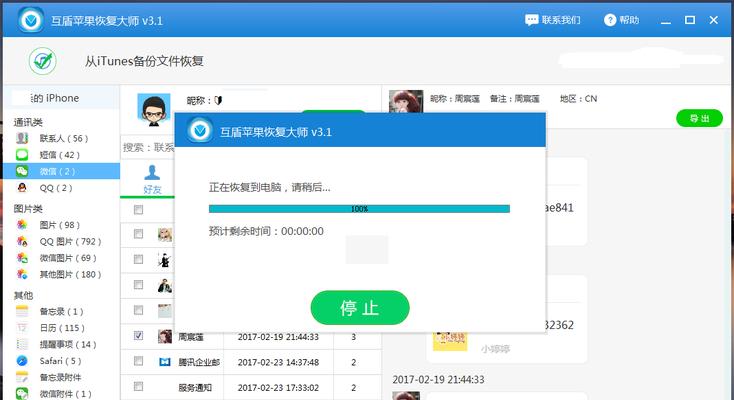This screenshot has width=734, height=400.
Task: Click the 腾讯企业邮 mail icon in list
Action: coord(165,362)
